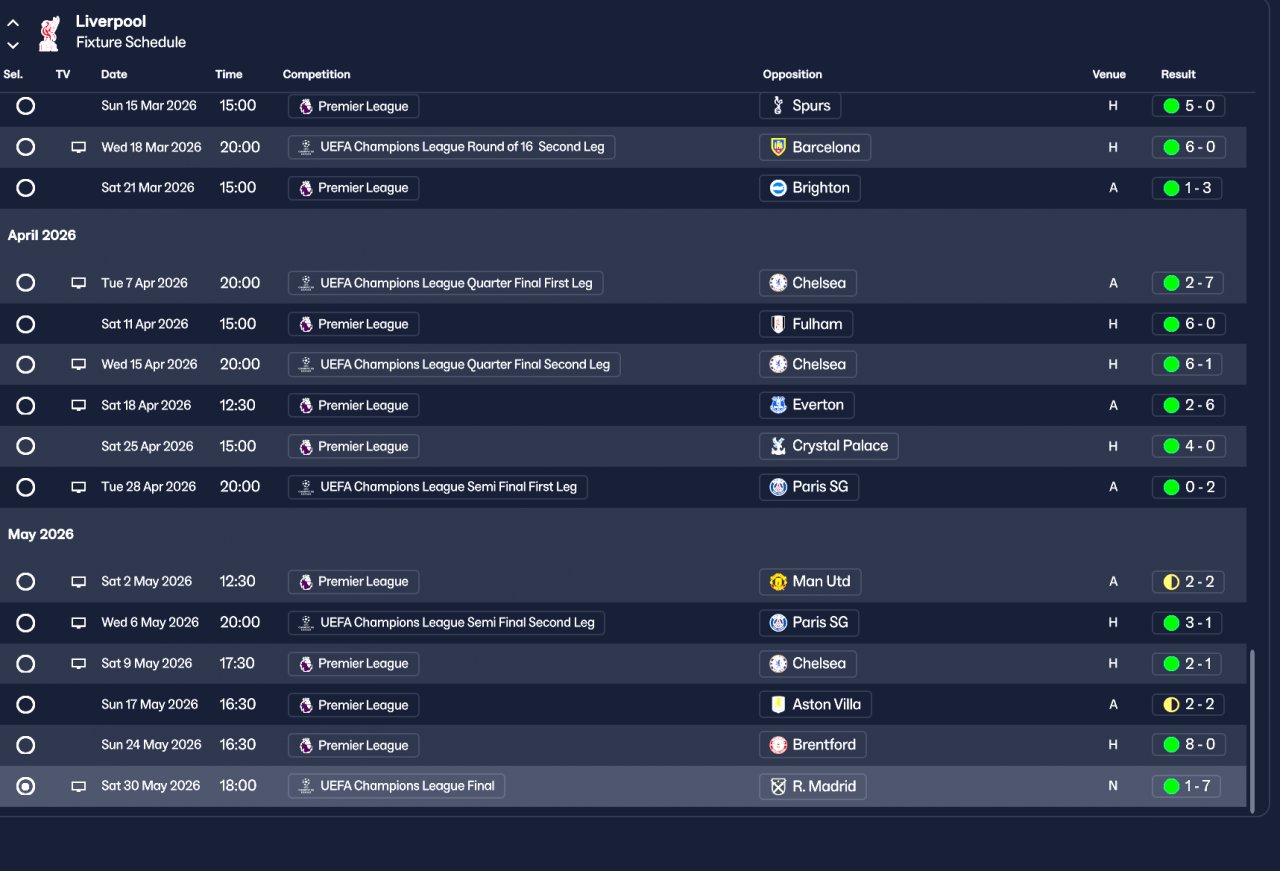Open the 2 - 2 result against Aston Villa
Screen dimensions: 1280x871
click(1188, 705)
